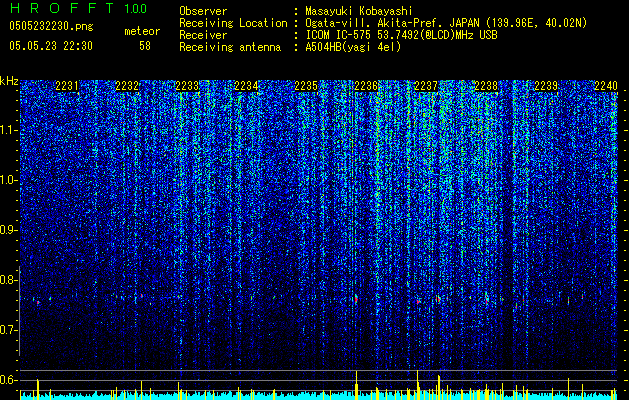Image resolution: width=629 pixels, height=400 pixels.
Task: Click the 2240 time marker
Action: click(x=606, y=86)
